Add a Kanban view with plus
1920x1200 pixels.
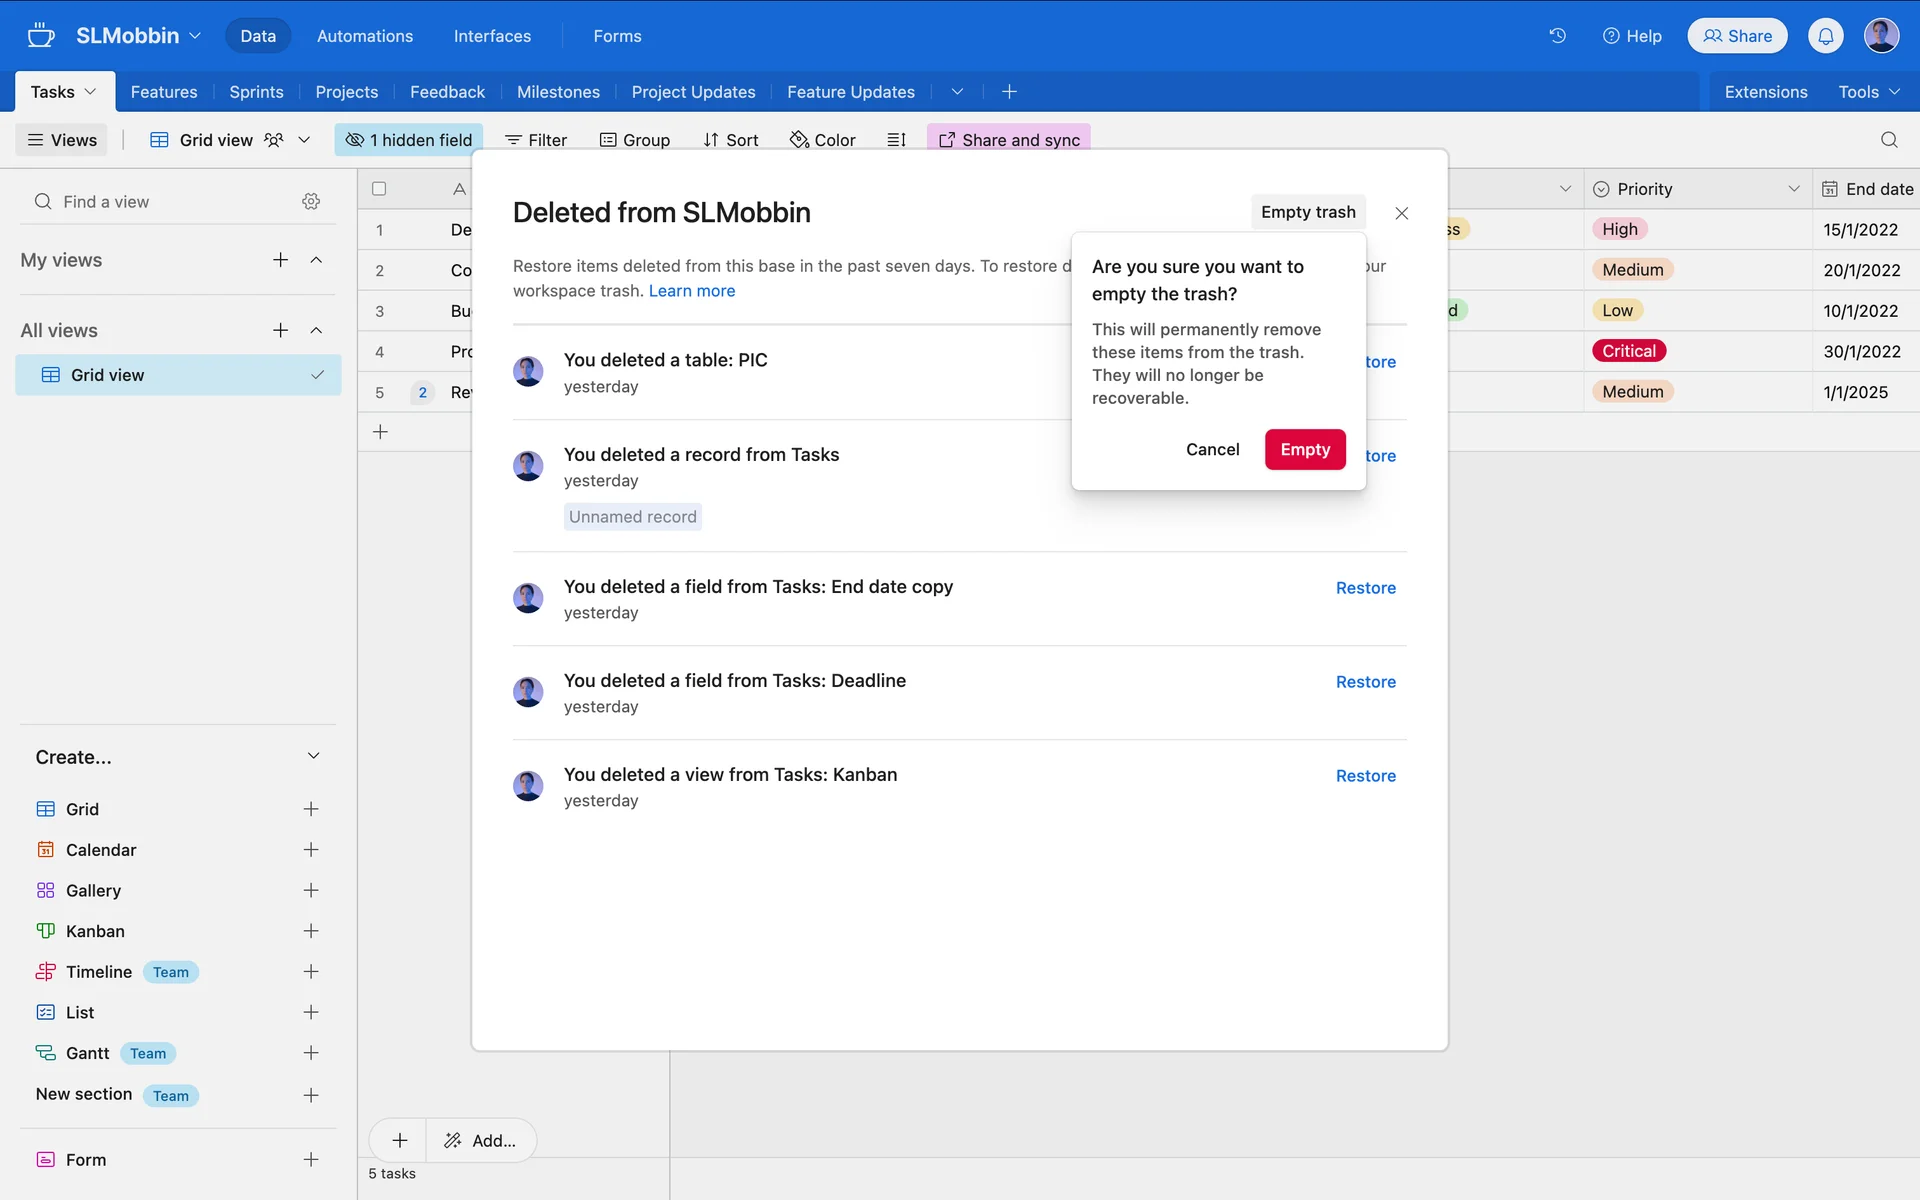coord(311,931)
